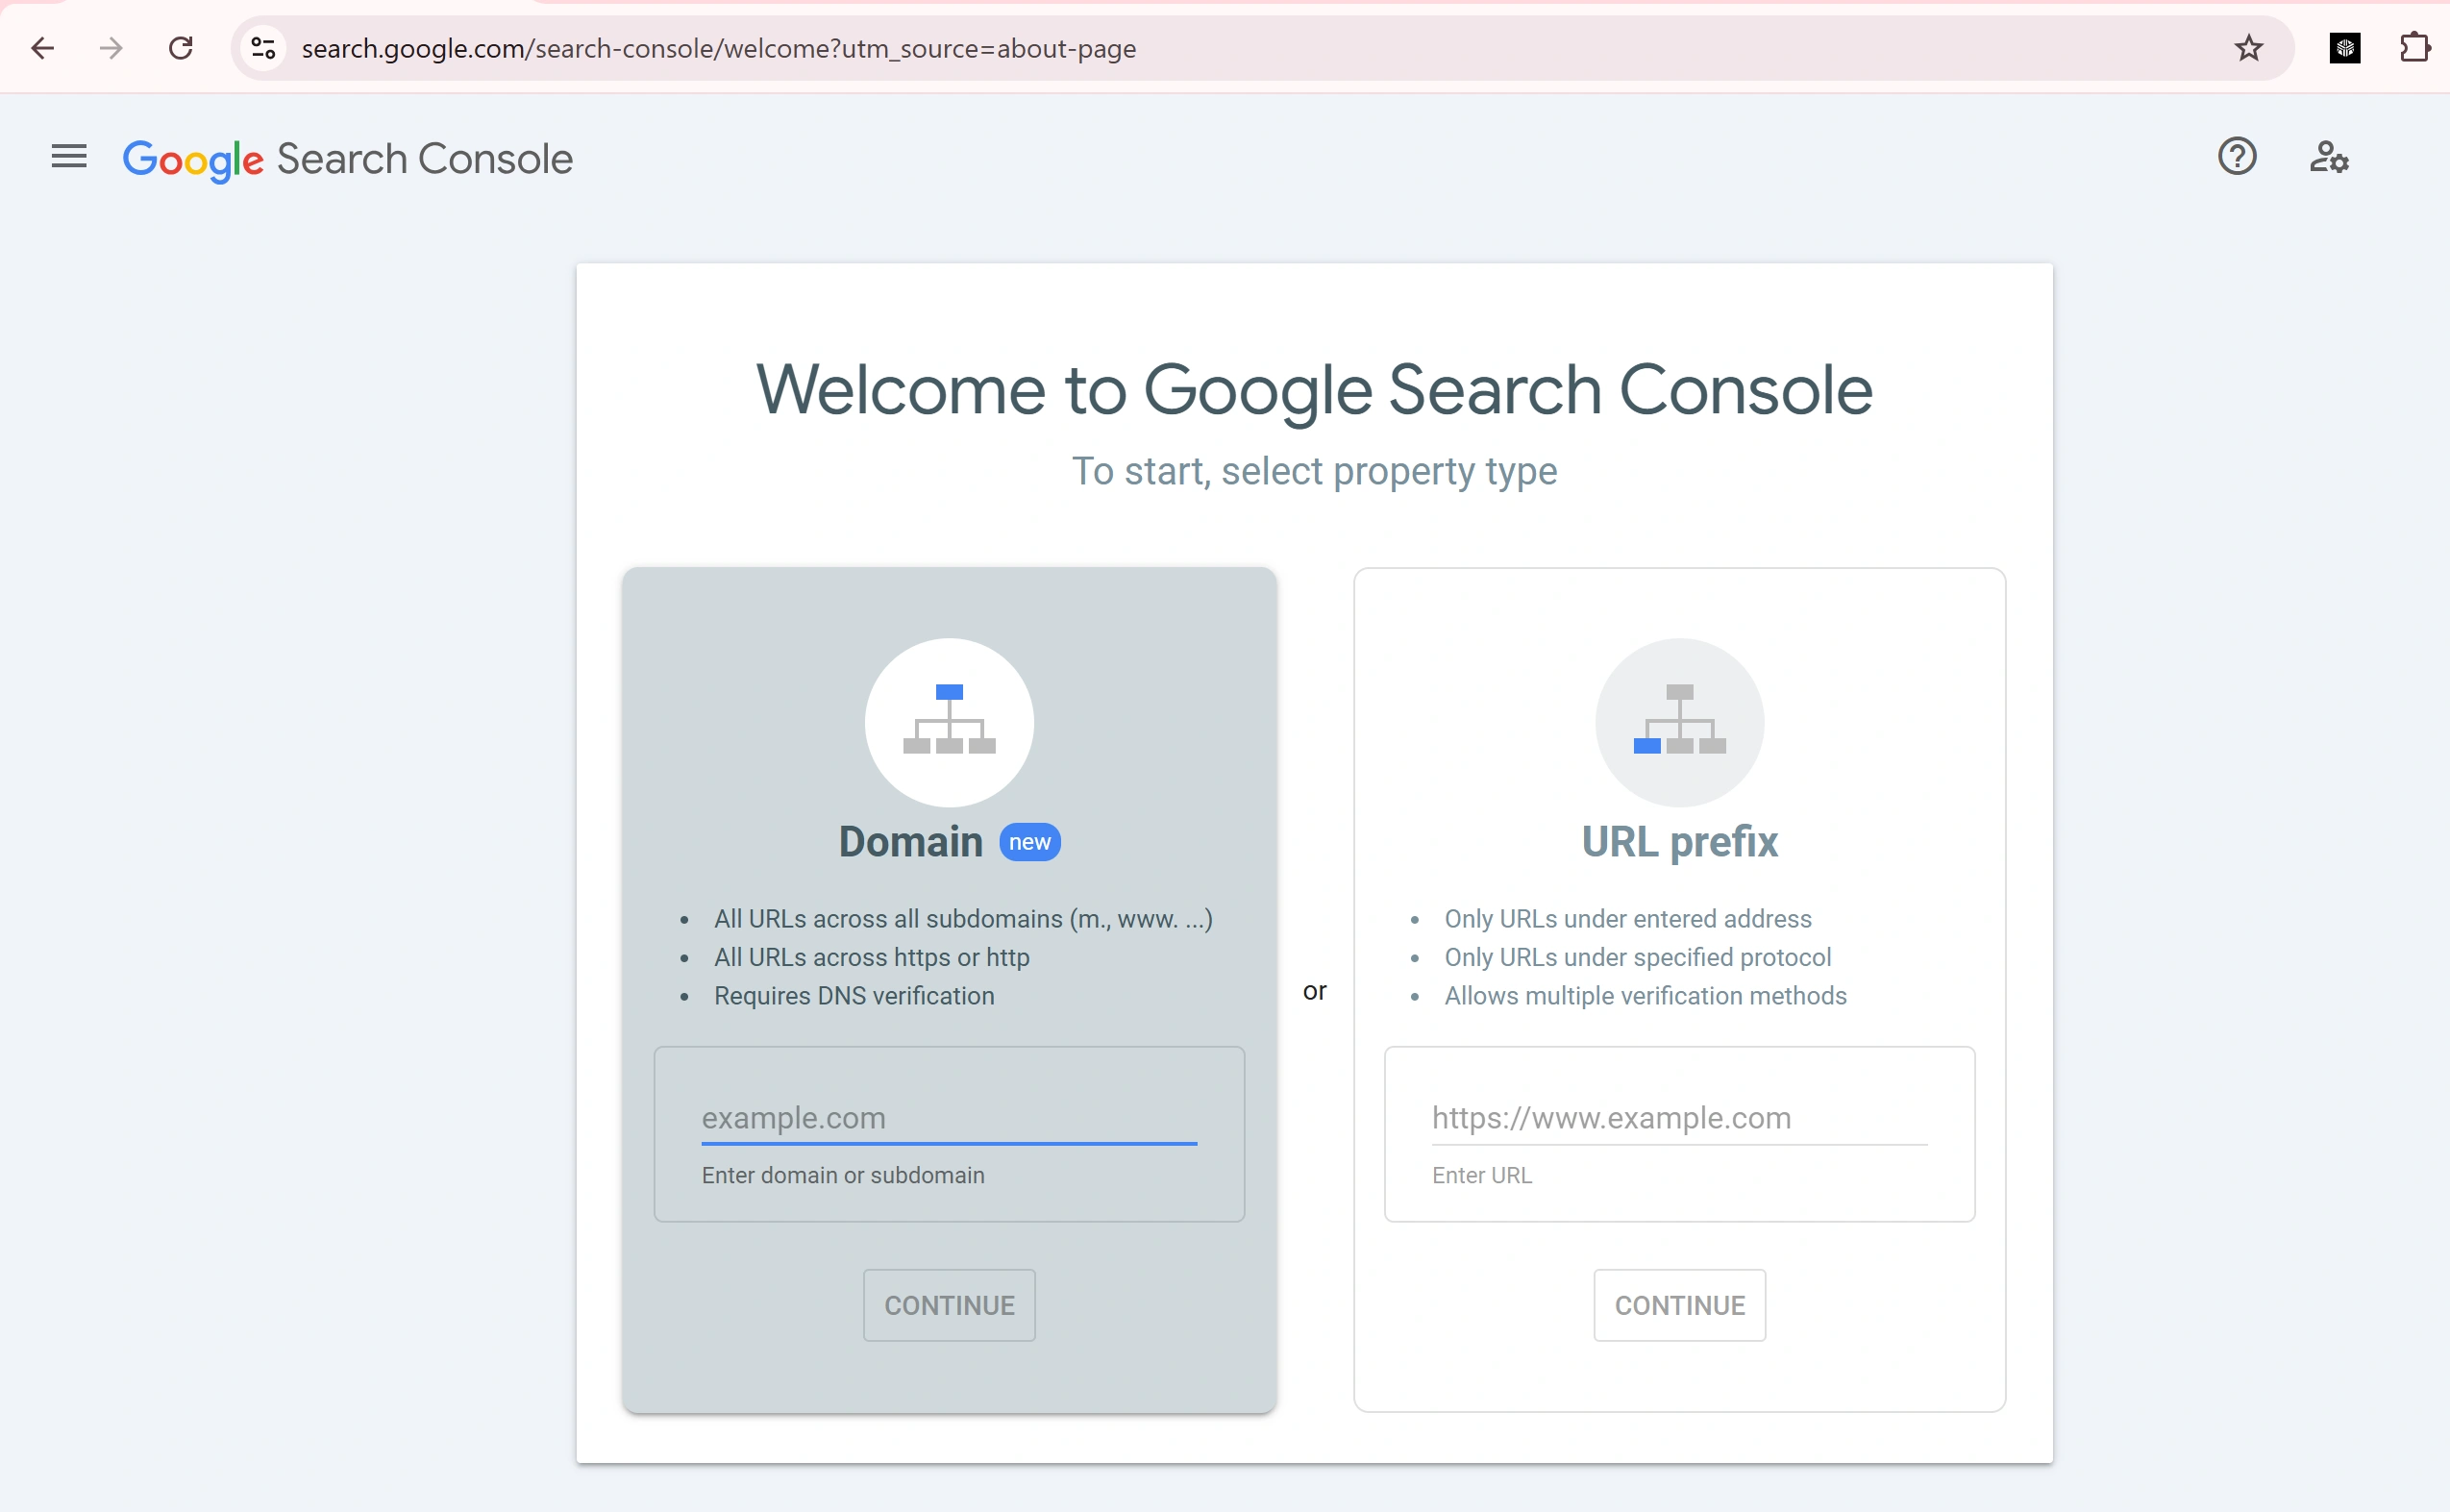Click the Domain property hierarchy icon
Screen dimensions: 2450x1512
pos(949,722)
